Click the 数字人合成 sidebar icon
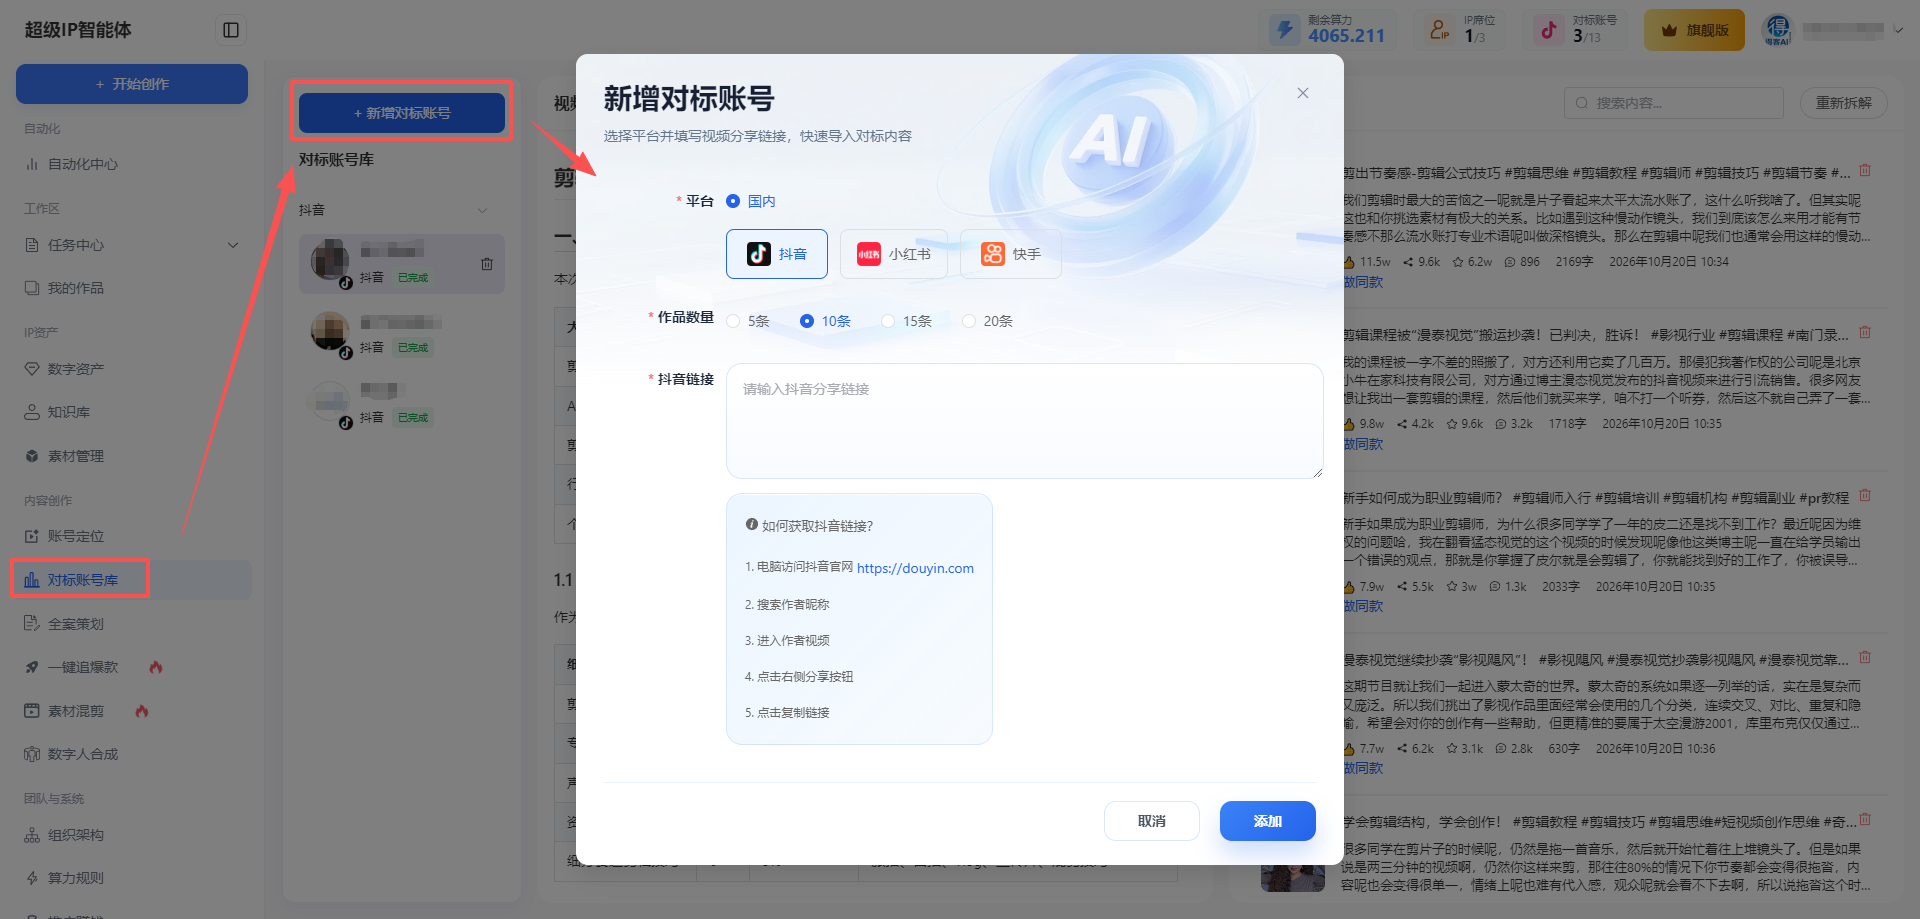The width and height of the screenshot is (1920, 919). [32, 754]
